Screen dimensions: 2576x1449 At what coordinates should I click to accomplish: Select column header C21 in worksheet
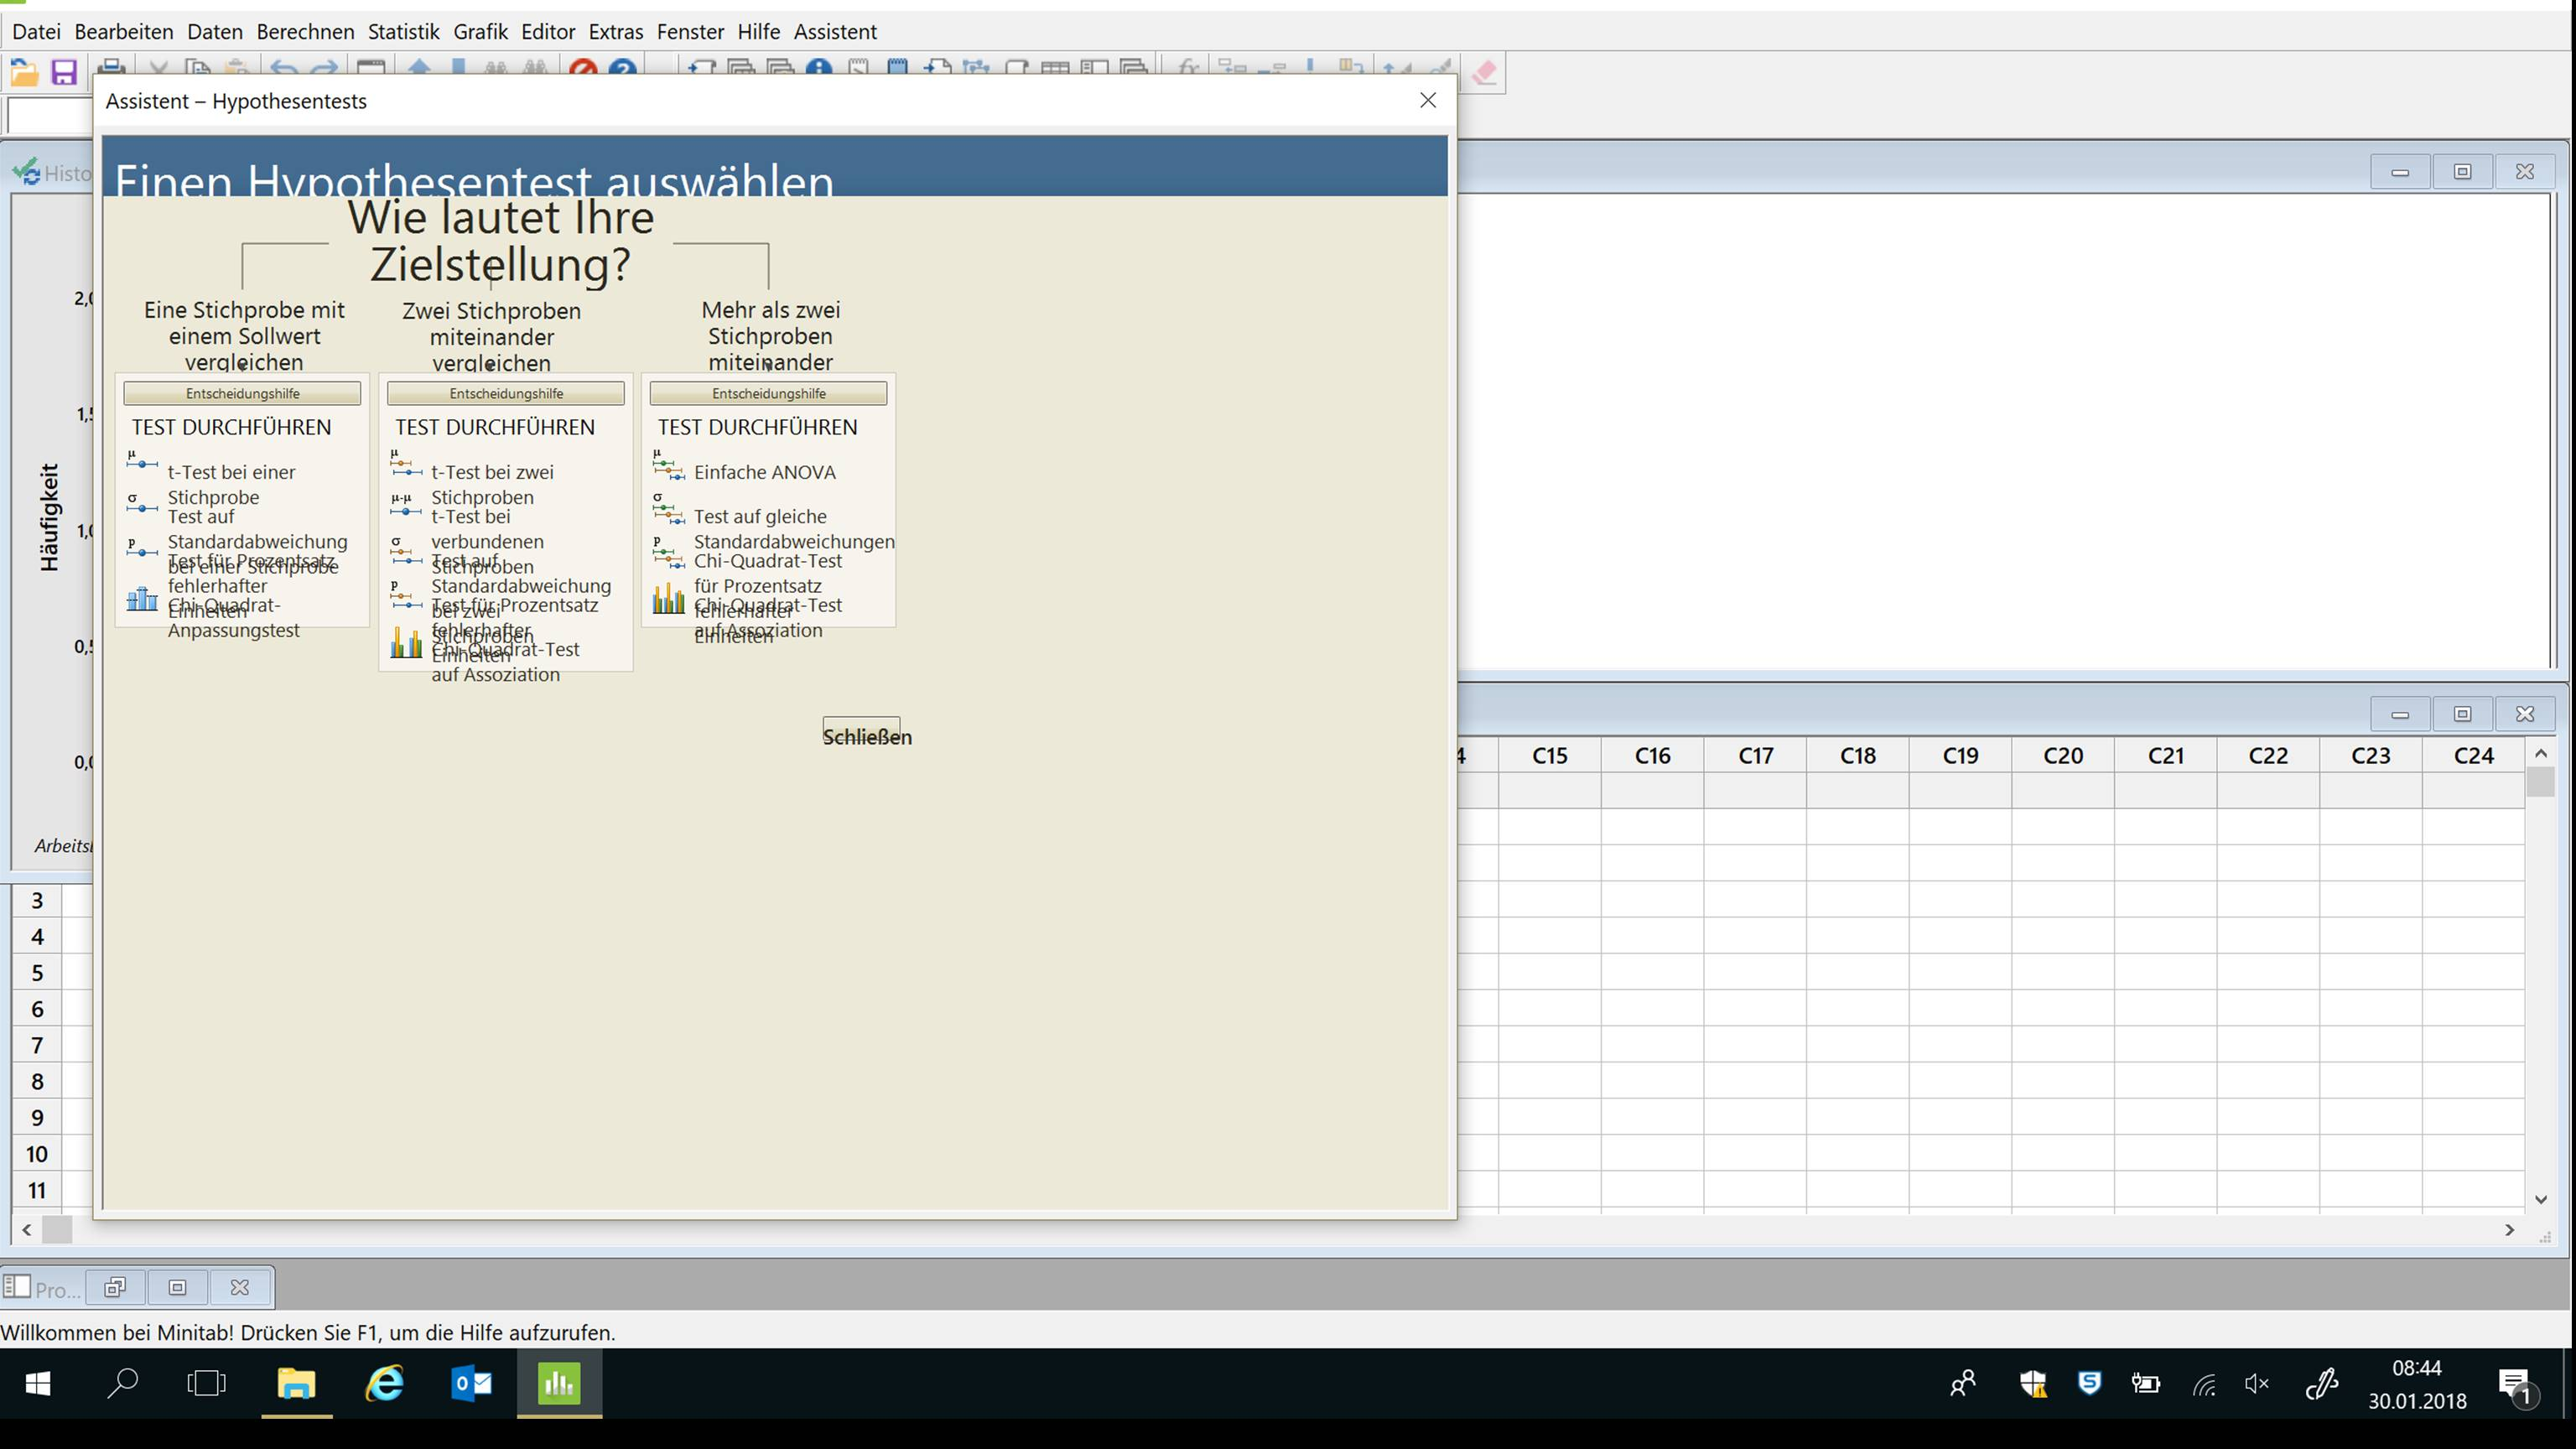click(x=2165, y=755)
